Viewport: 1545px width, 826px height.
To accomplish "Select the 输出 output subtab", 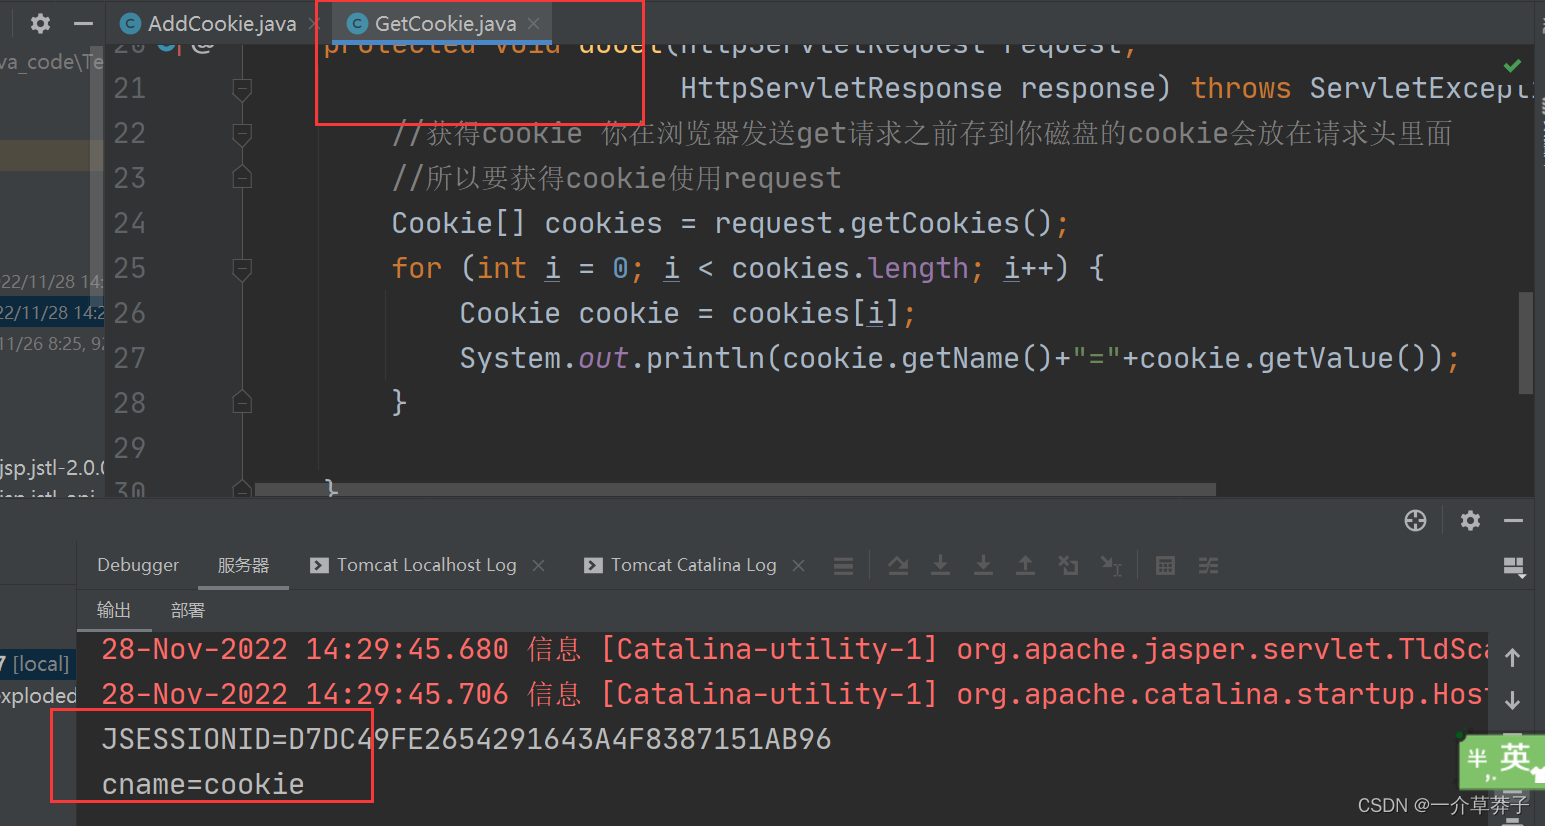I will point(114,610).
